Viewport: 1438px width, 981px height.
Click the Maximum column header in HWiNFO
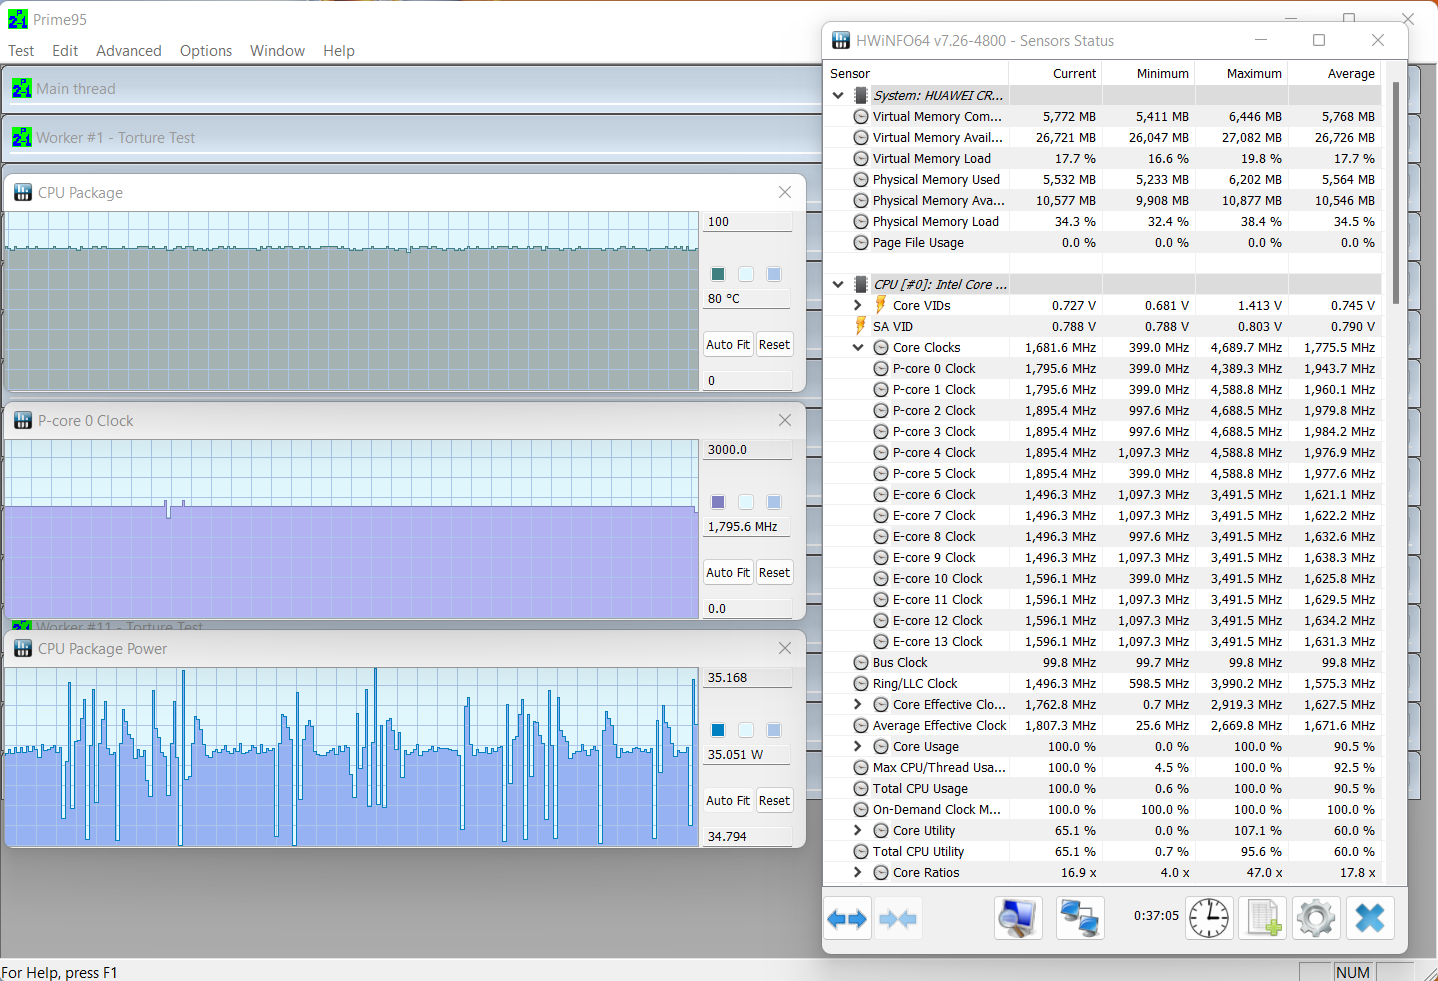pos(1241,73)
